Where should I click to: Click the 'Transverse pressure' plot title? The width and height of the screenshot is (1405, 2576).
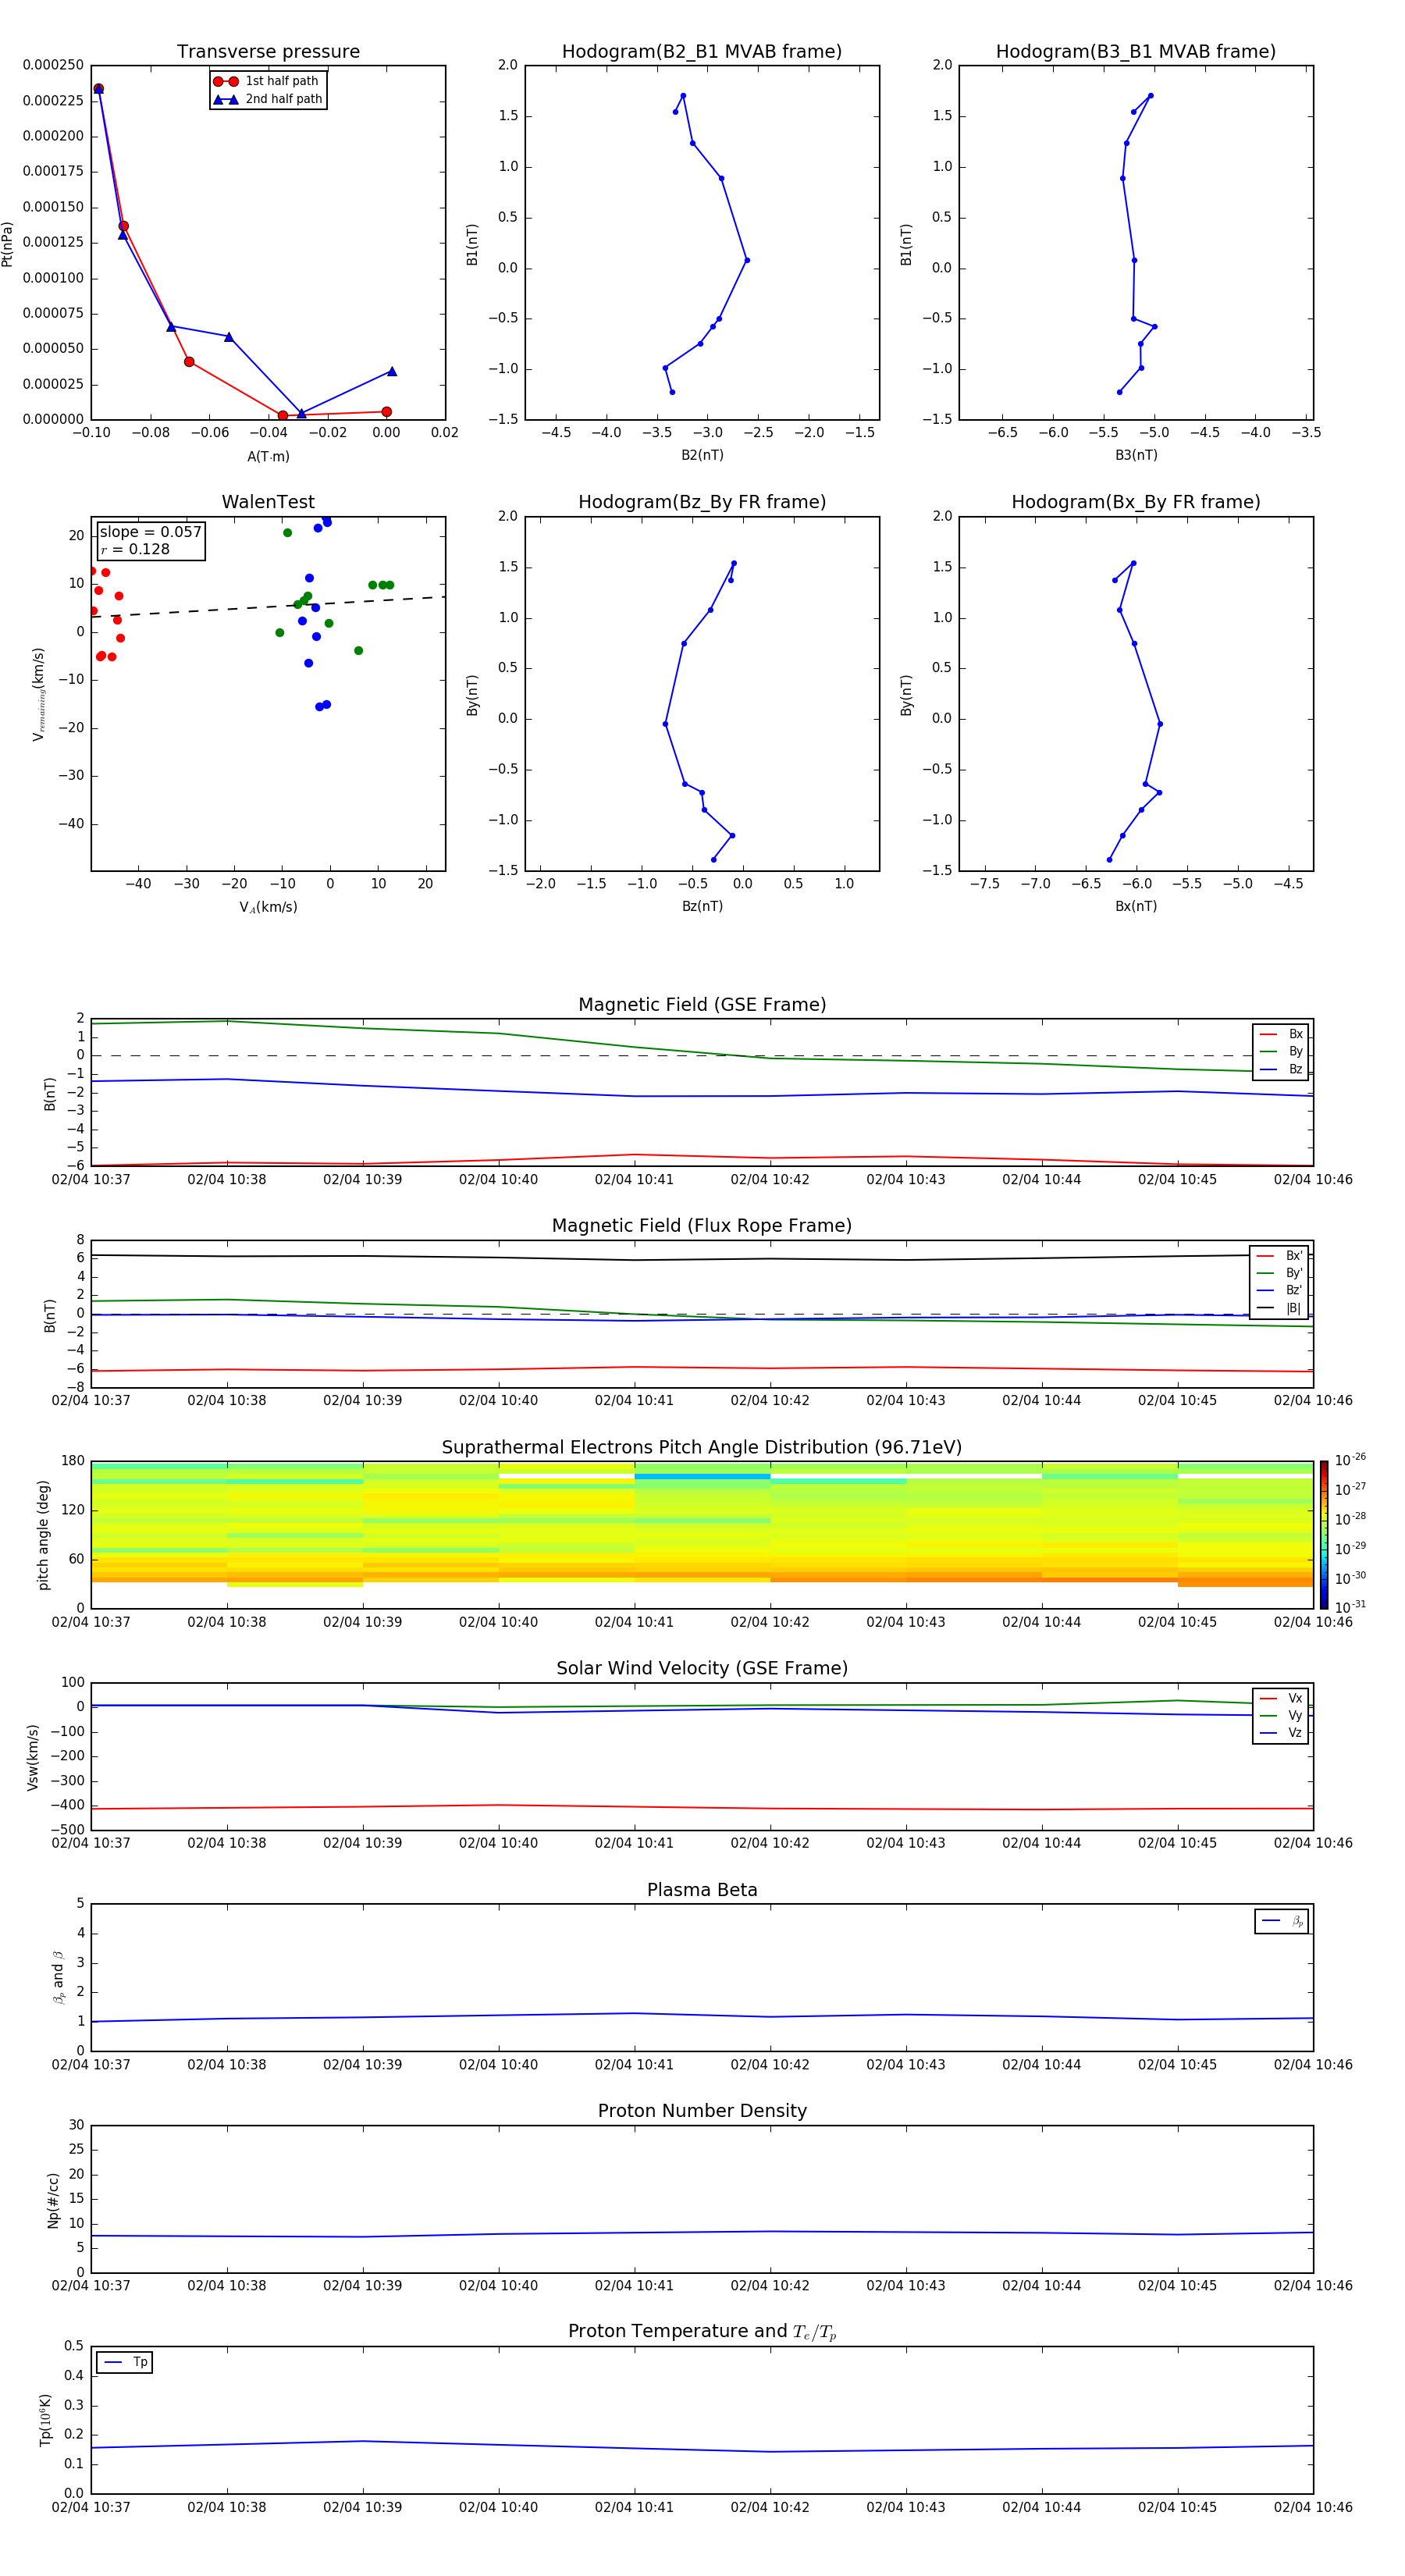(268, 52)
